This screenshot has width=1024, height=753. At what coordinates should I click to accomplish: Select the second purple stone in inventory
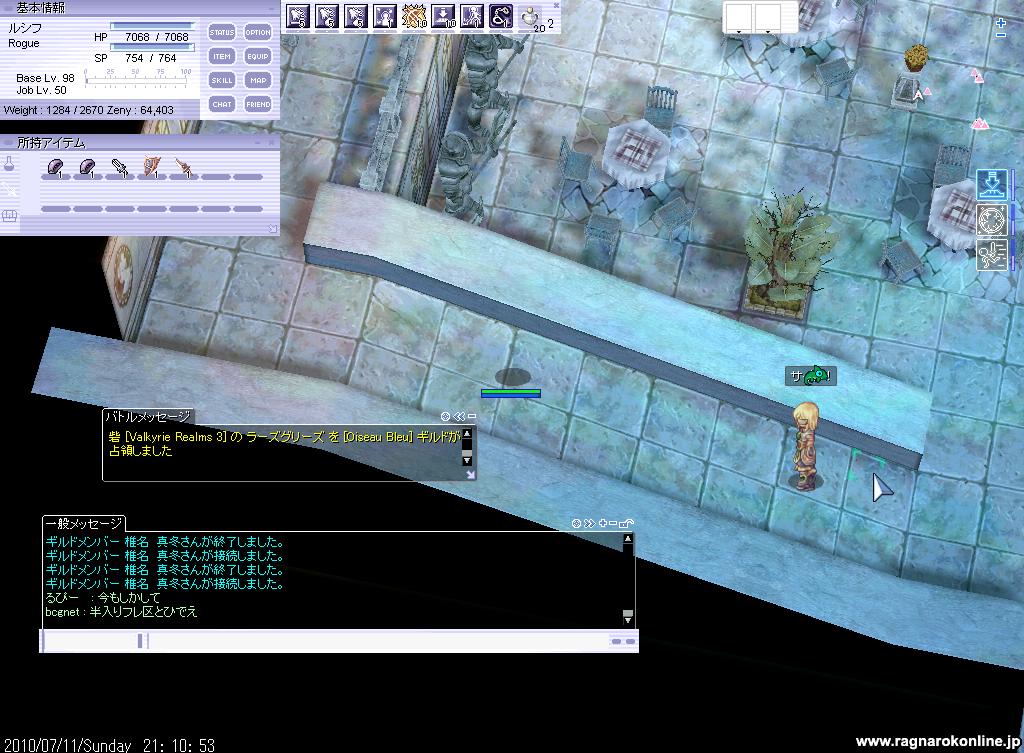(87, 168)
